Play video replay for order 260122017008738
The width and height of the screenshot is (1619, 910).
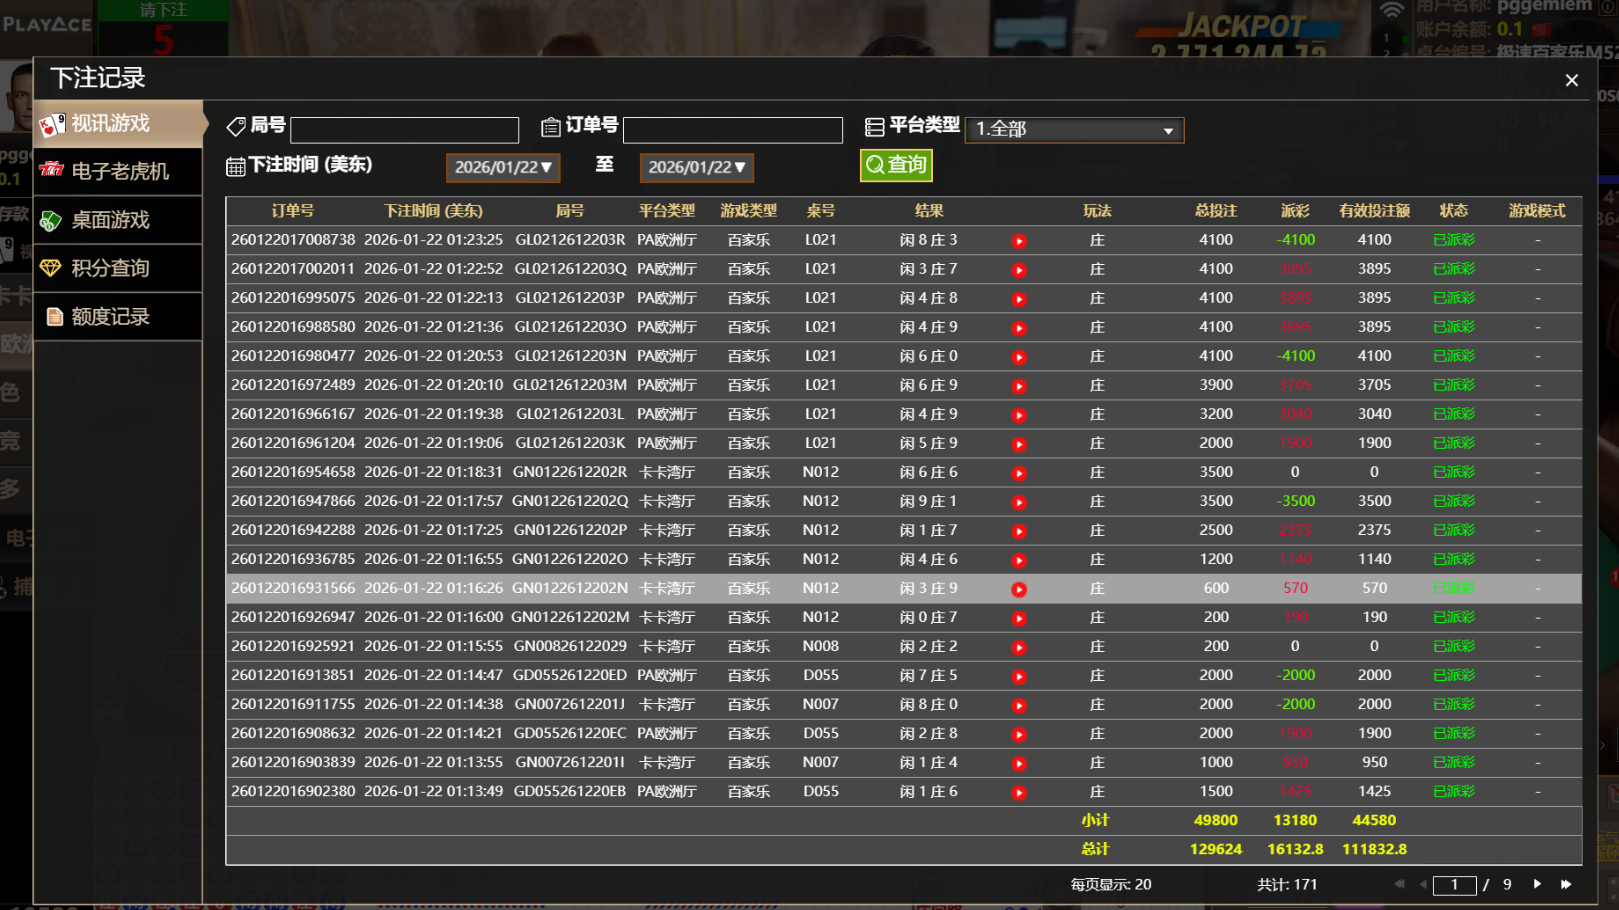click(1018, 241)
